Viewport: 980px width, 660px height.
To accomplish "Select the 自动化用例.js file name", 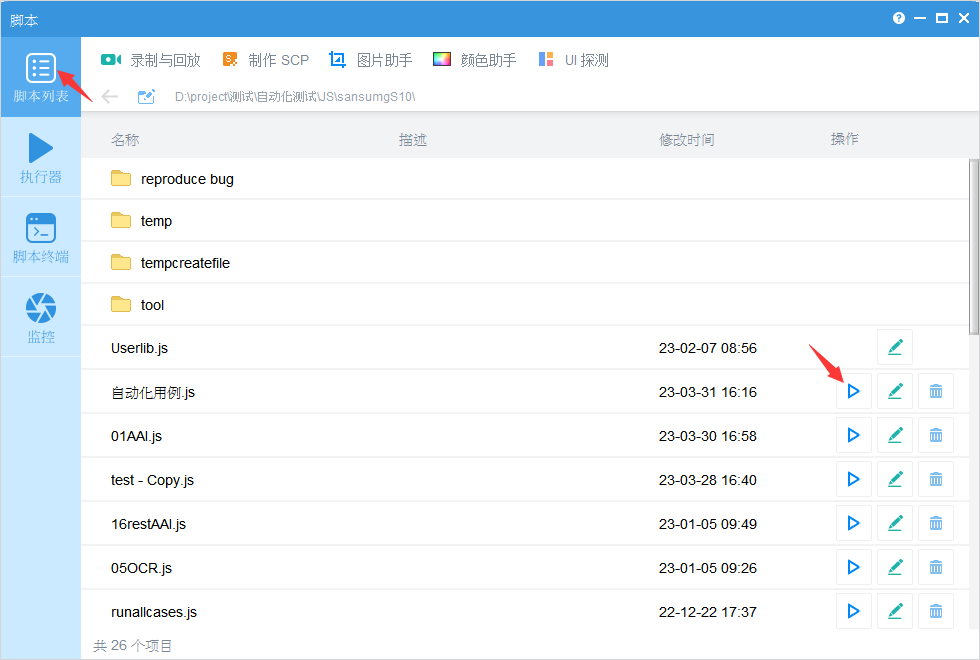I will click(x=153, y=392).
